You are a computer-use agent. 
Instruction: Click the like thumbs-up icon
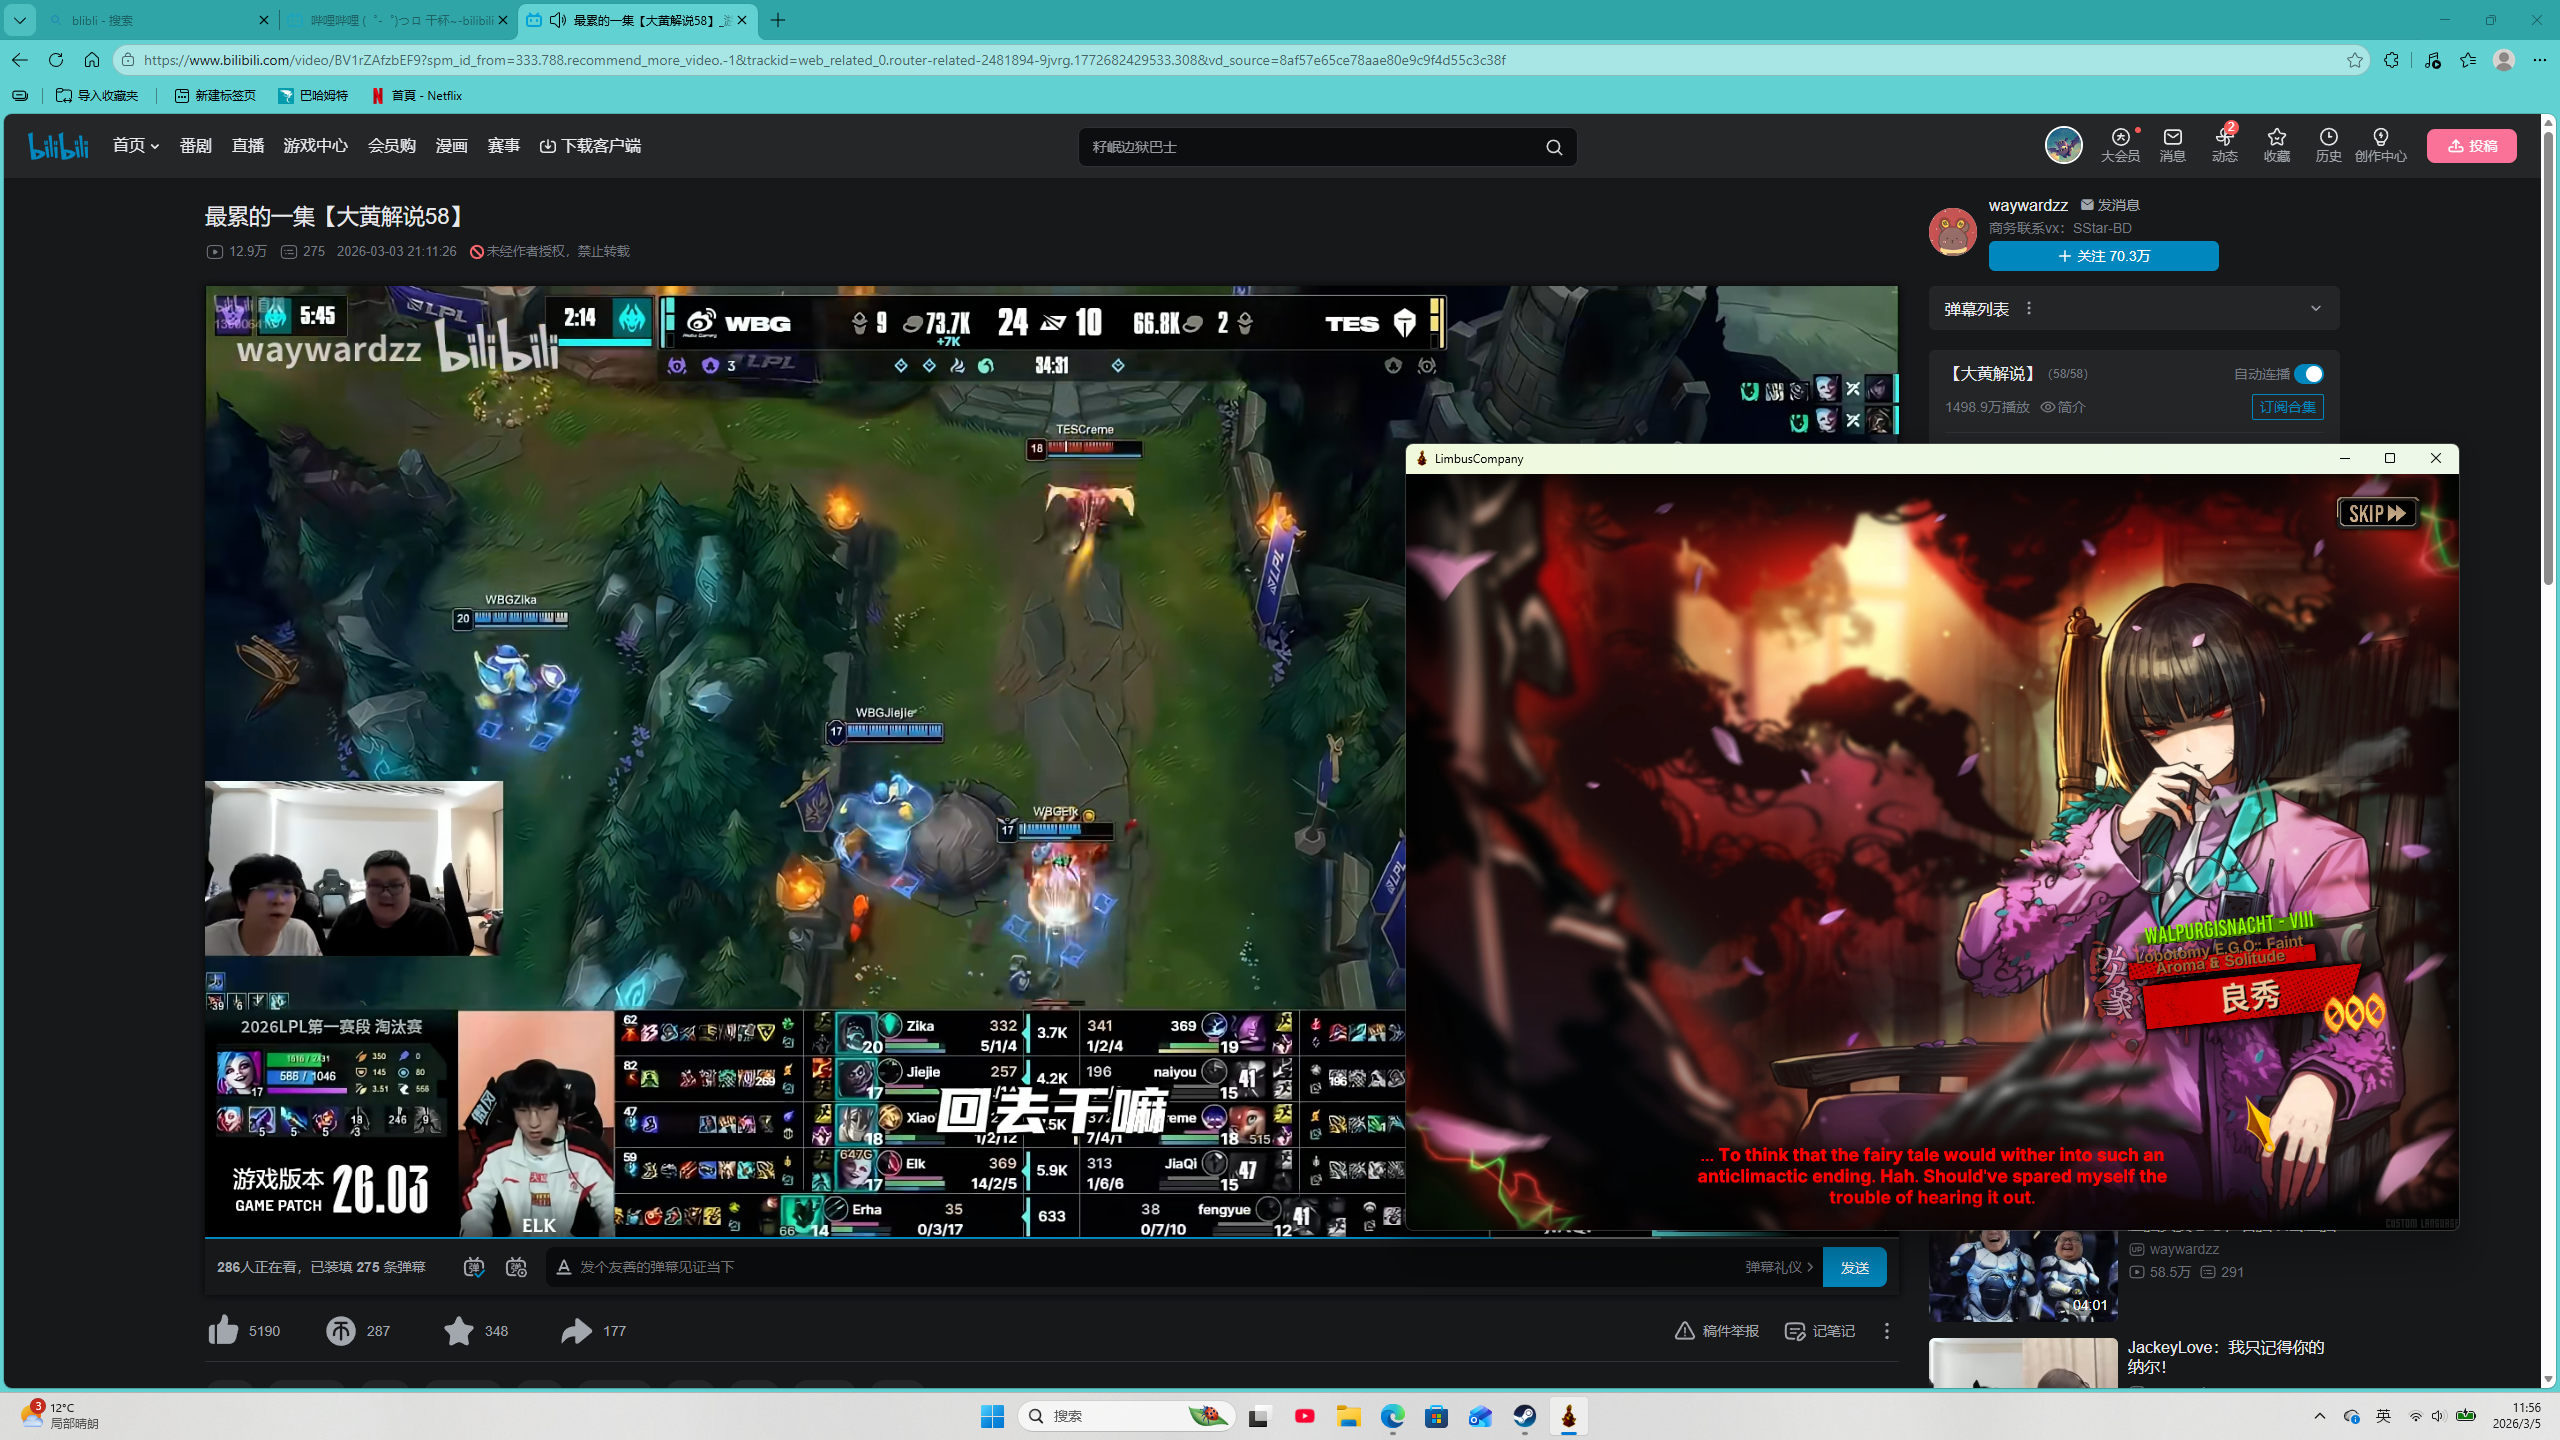click(224, 1330)
